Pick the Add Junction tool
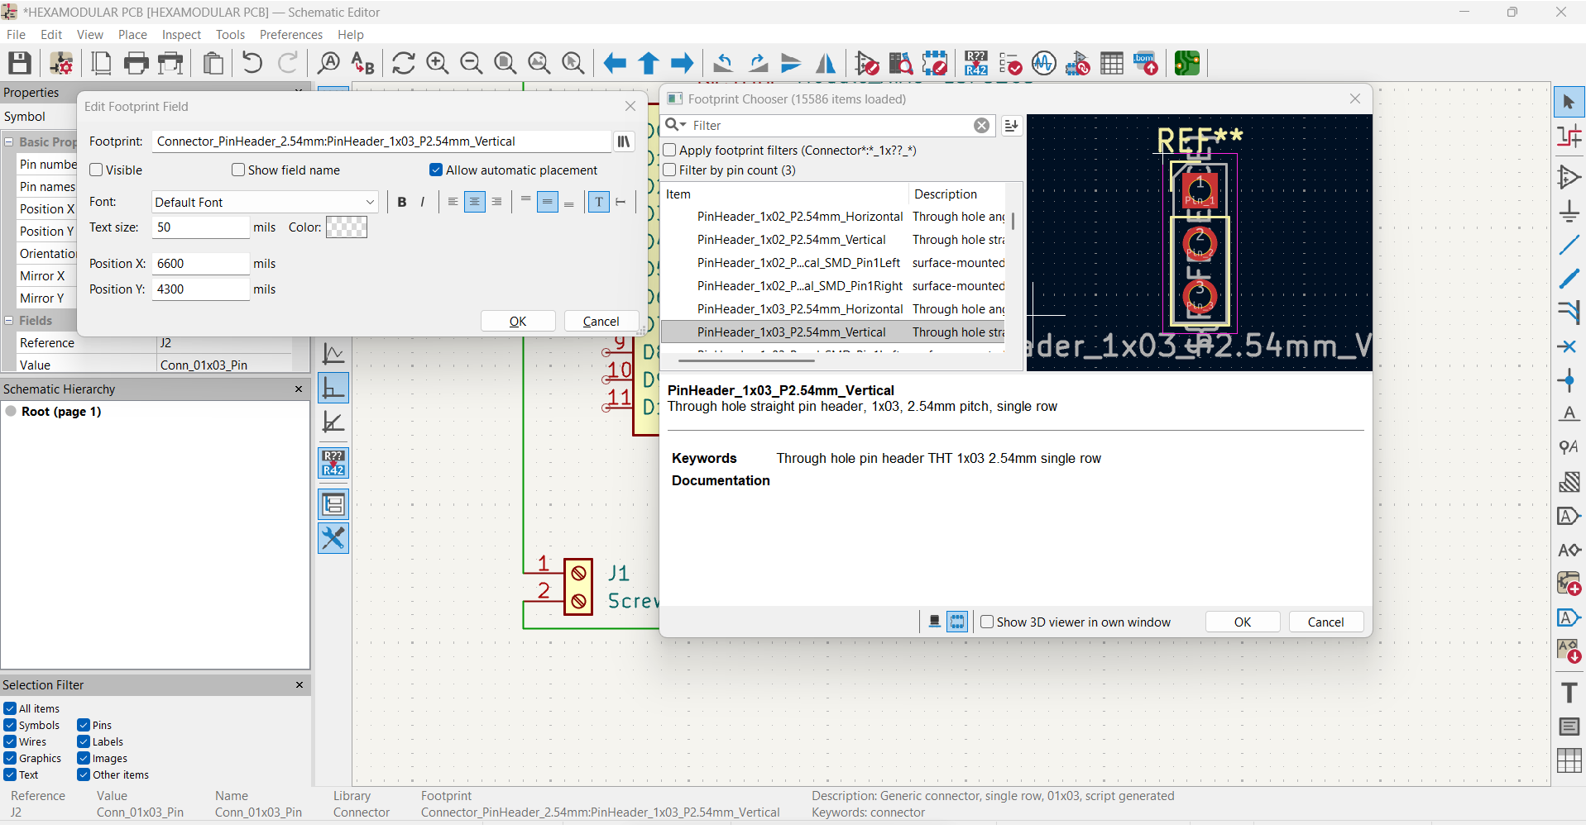1586x825 pixels. click(x=1569, y=381)
